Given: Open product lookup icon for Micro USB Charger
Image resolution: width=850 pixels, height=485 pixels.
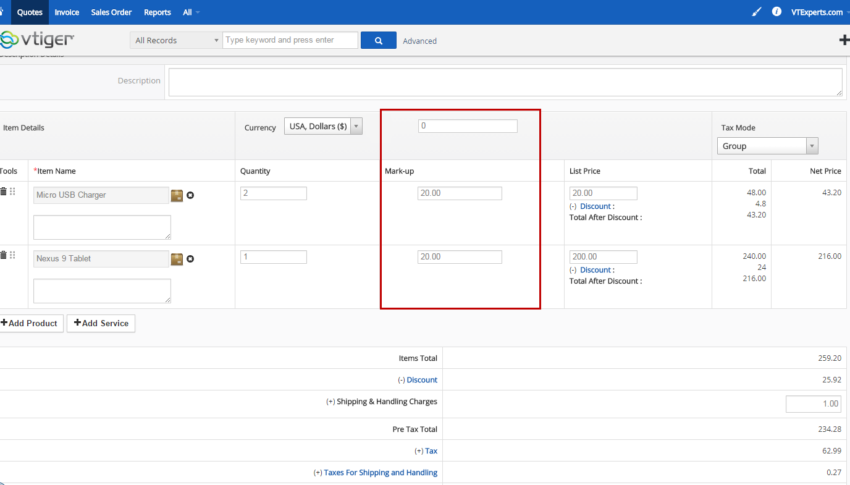Looking at the screenshot, I should tap(177, 195).
